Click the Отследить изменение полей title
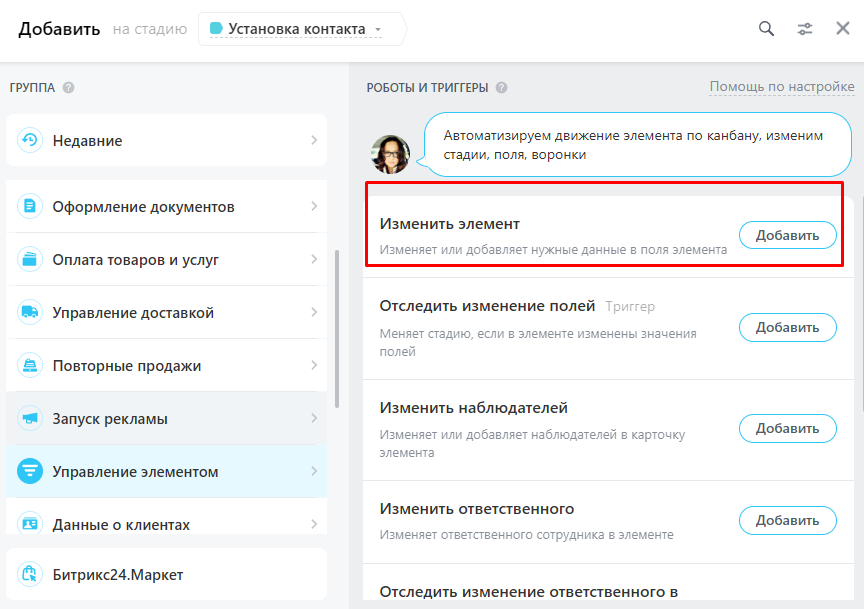The image size is (864, 609). pos(487,306)
